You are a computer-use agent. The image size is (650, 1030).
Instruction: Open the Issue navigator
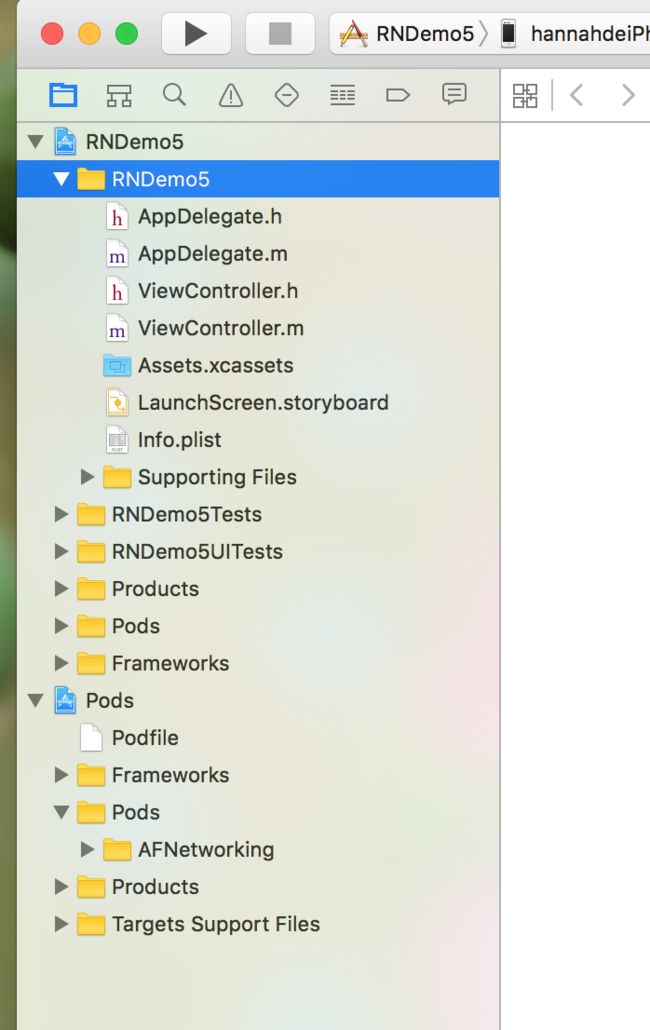pyautogui.click(x=230, y=95)
